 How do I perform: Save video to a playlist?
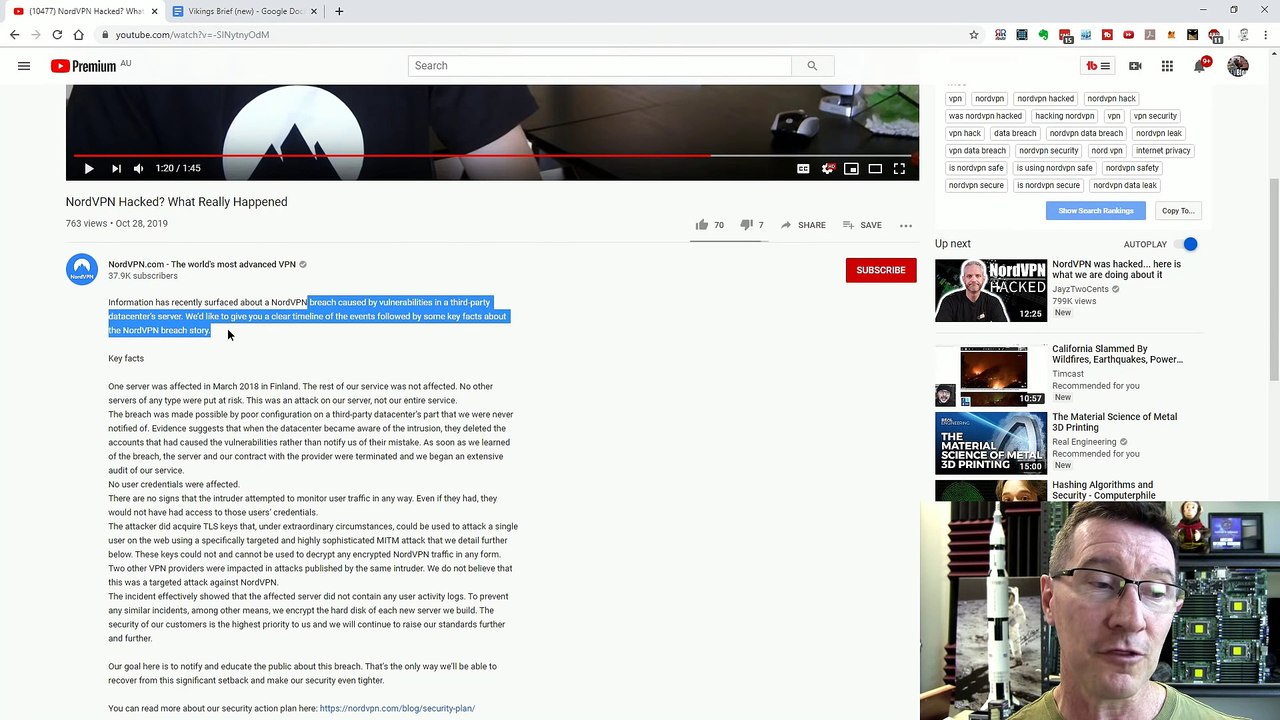(x=862, y=225)
